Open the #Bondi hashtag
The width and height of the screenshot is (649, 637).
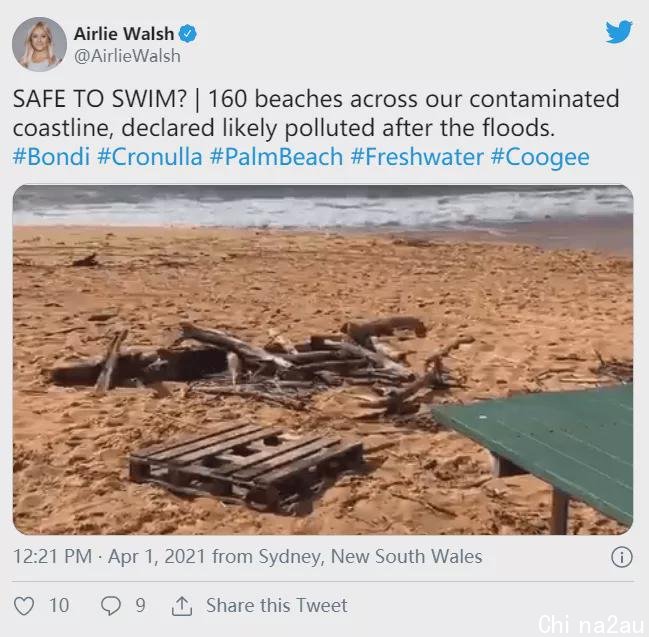point(51,156)
